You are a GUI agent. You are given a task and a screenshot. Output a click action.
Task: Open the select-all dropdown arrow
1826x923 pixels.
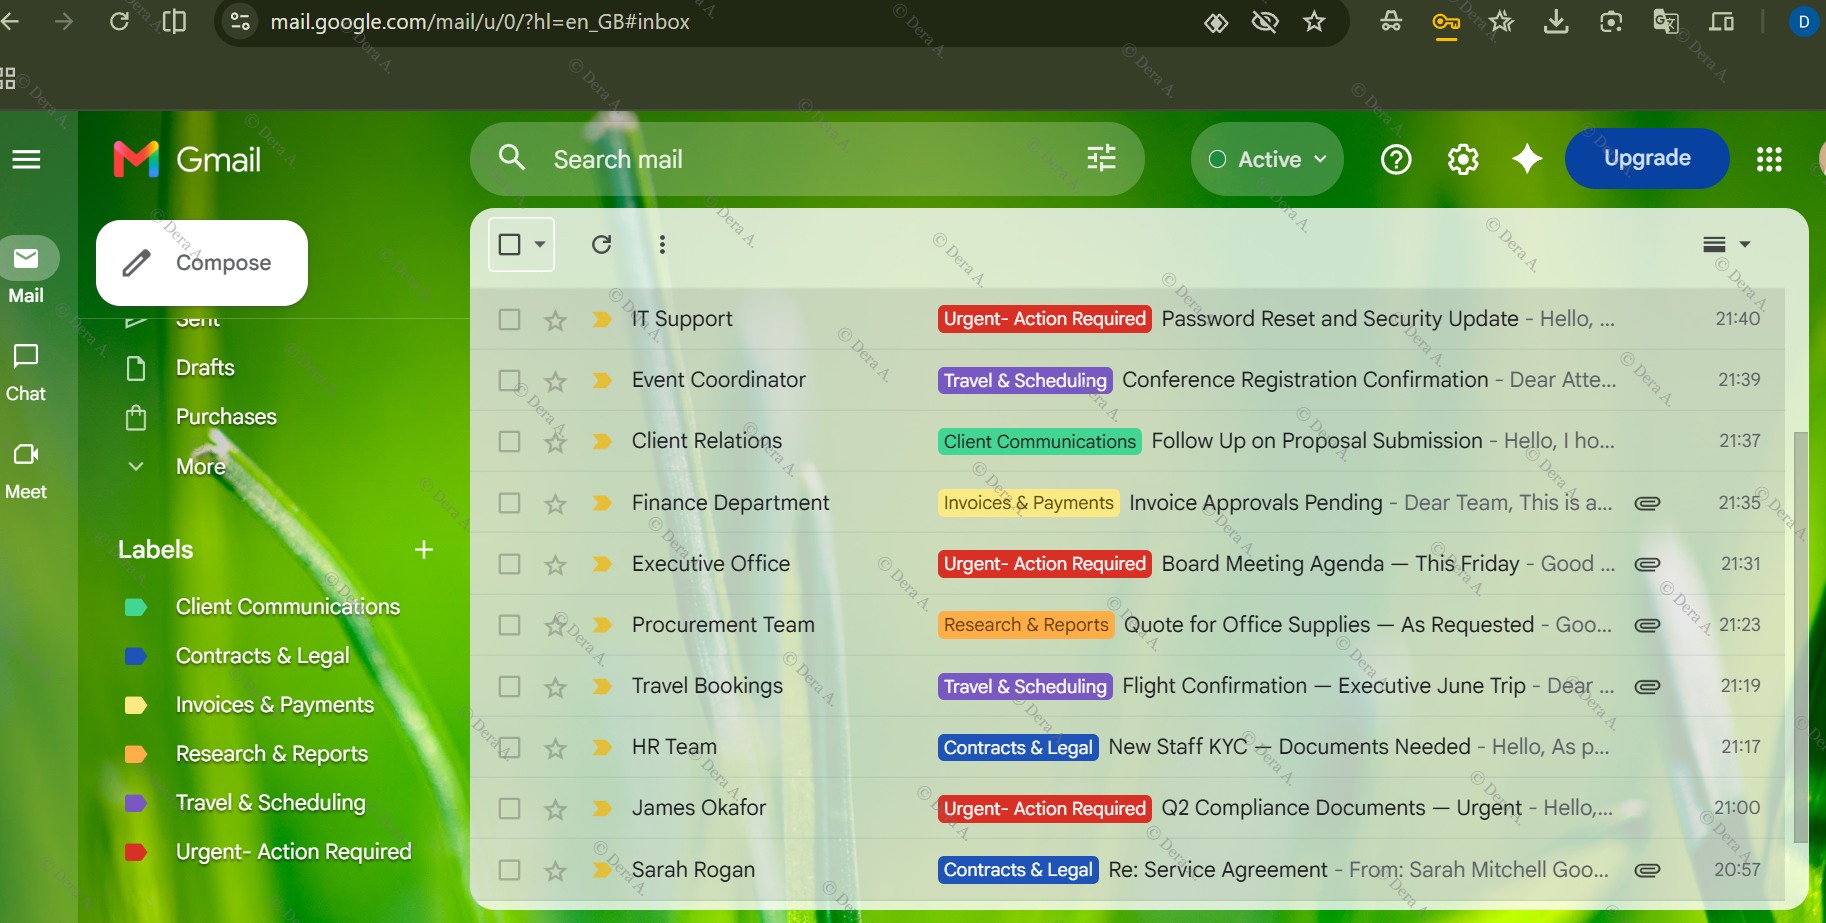click(540, 244)
